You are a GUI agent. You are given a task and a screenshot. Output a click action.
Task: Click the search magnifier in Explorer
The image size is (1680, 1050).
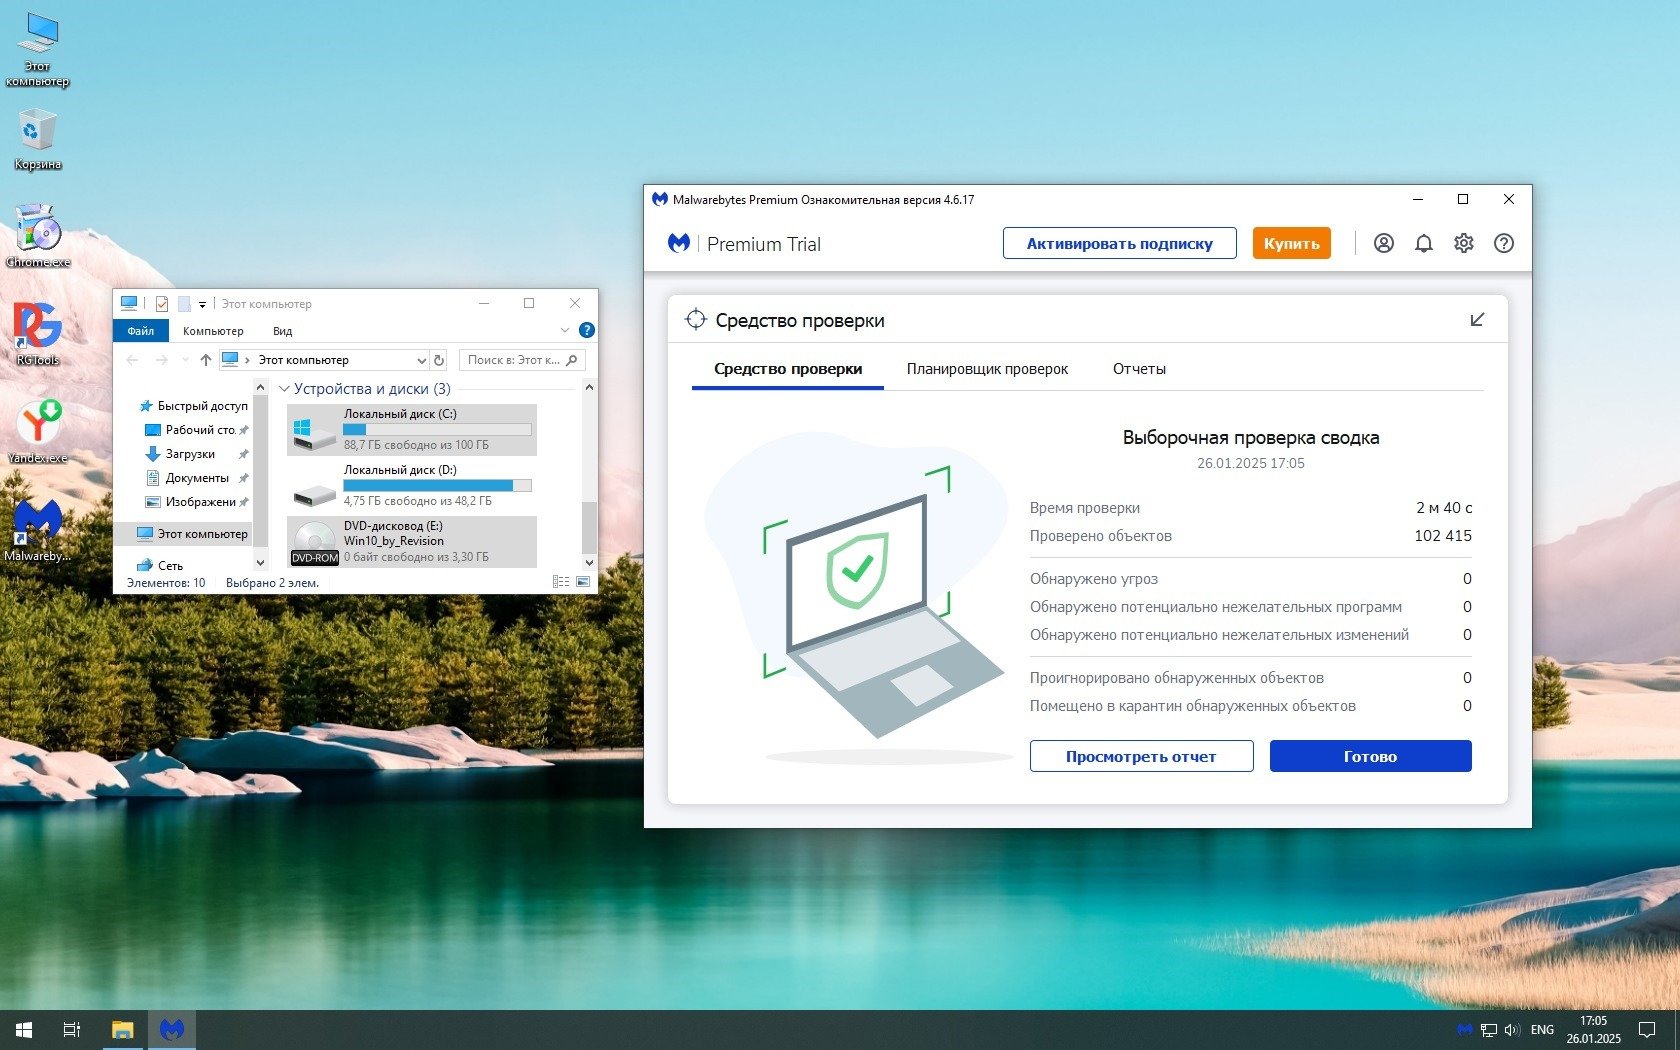[x=572, y=360]
